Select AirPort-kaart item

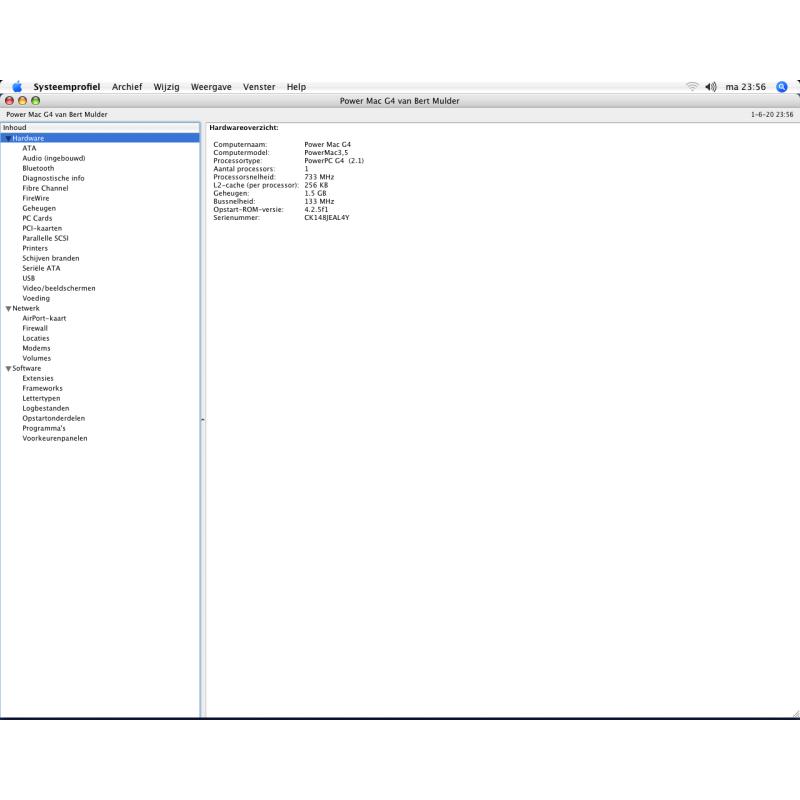[44, 318]
